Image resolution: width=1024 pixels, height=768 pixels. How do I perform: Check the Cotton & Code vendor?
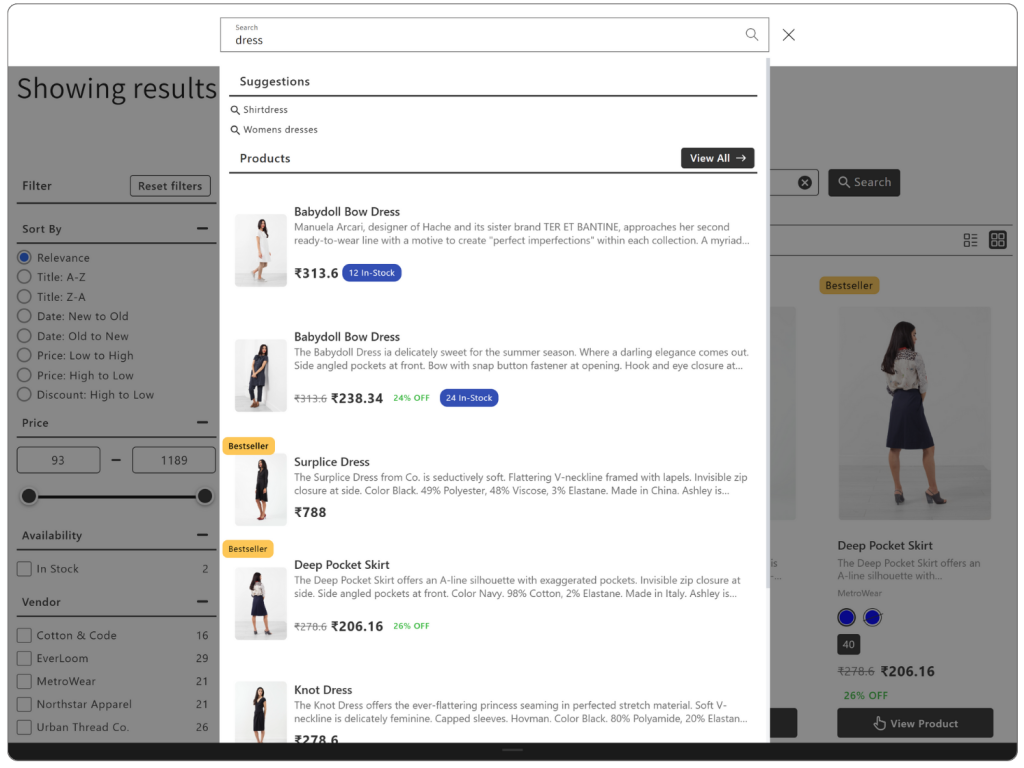24,635
